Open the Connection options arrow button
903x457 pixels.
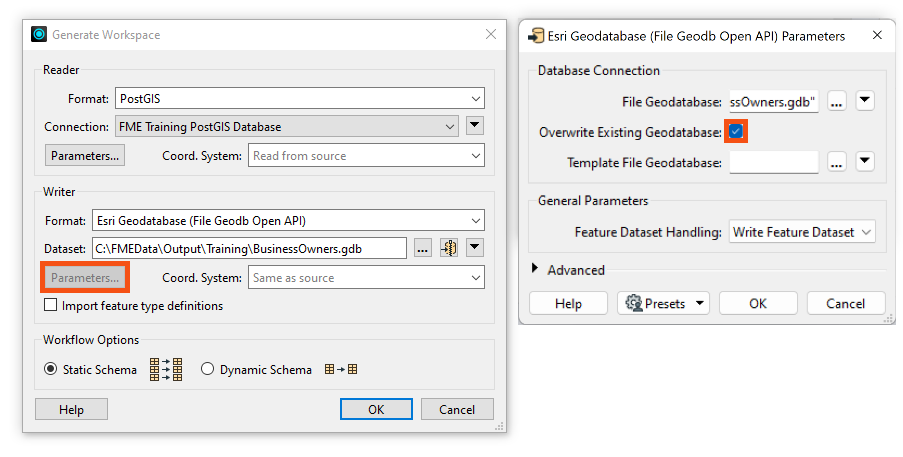click(475, 125)
